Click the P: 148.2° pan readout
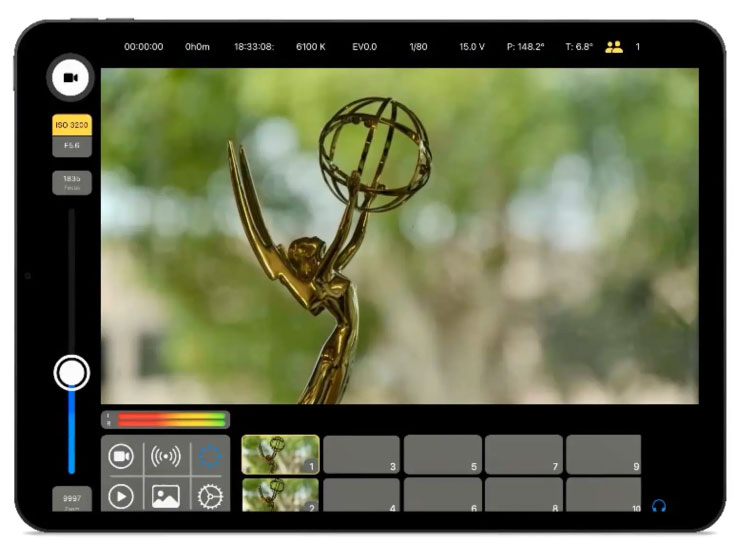737x553 pixels. [x=525, y=47]
